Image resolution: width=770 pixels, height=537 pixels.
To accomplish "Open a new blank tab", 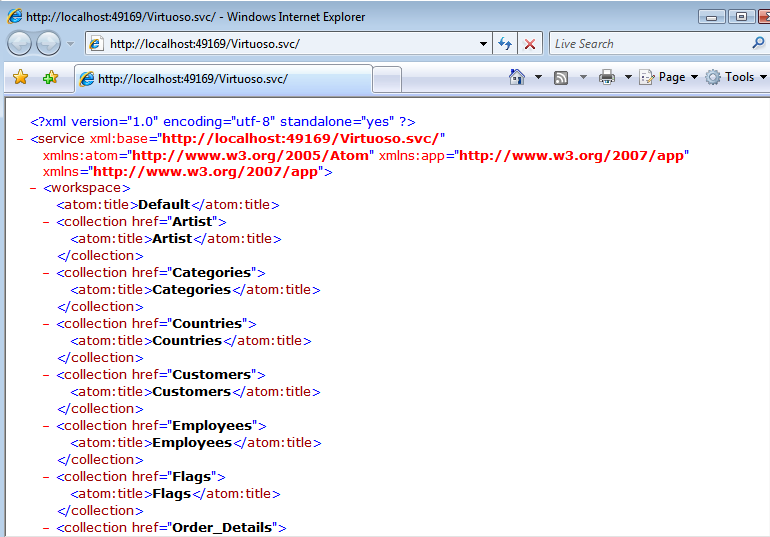I will point(387,79).
